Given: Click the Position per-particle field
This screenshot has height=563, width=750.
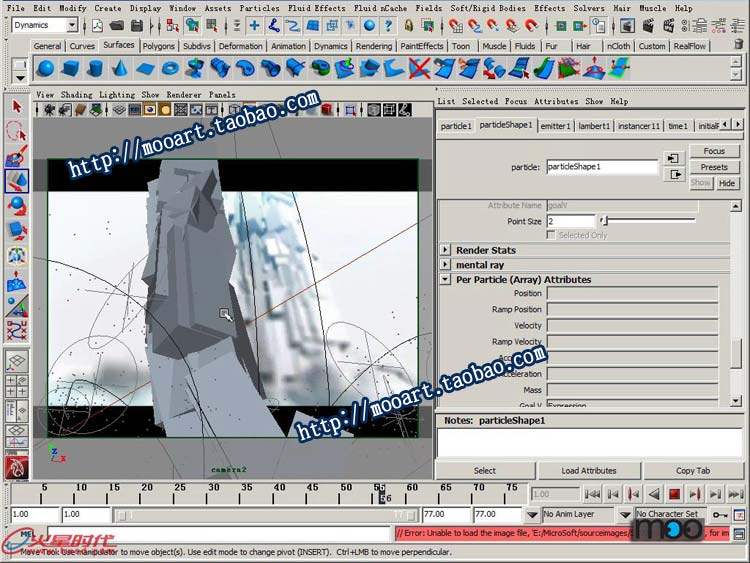Looking at the screenshot, I should coord(633,293).
